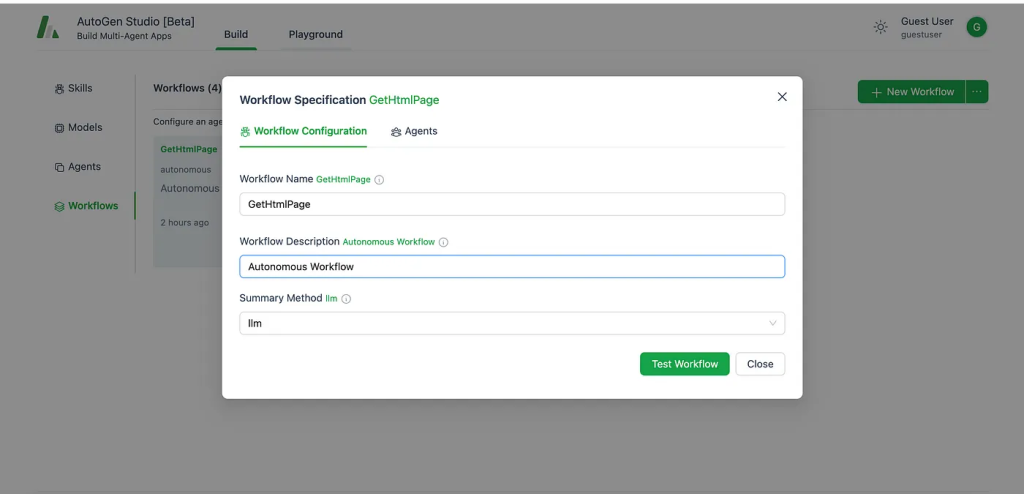Image resolution: width=1024 pixels, height=494 pixels.
Task: Click the 'Workflows (4)' heading
Action: pyautogui.click(x=187, y=88)
